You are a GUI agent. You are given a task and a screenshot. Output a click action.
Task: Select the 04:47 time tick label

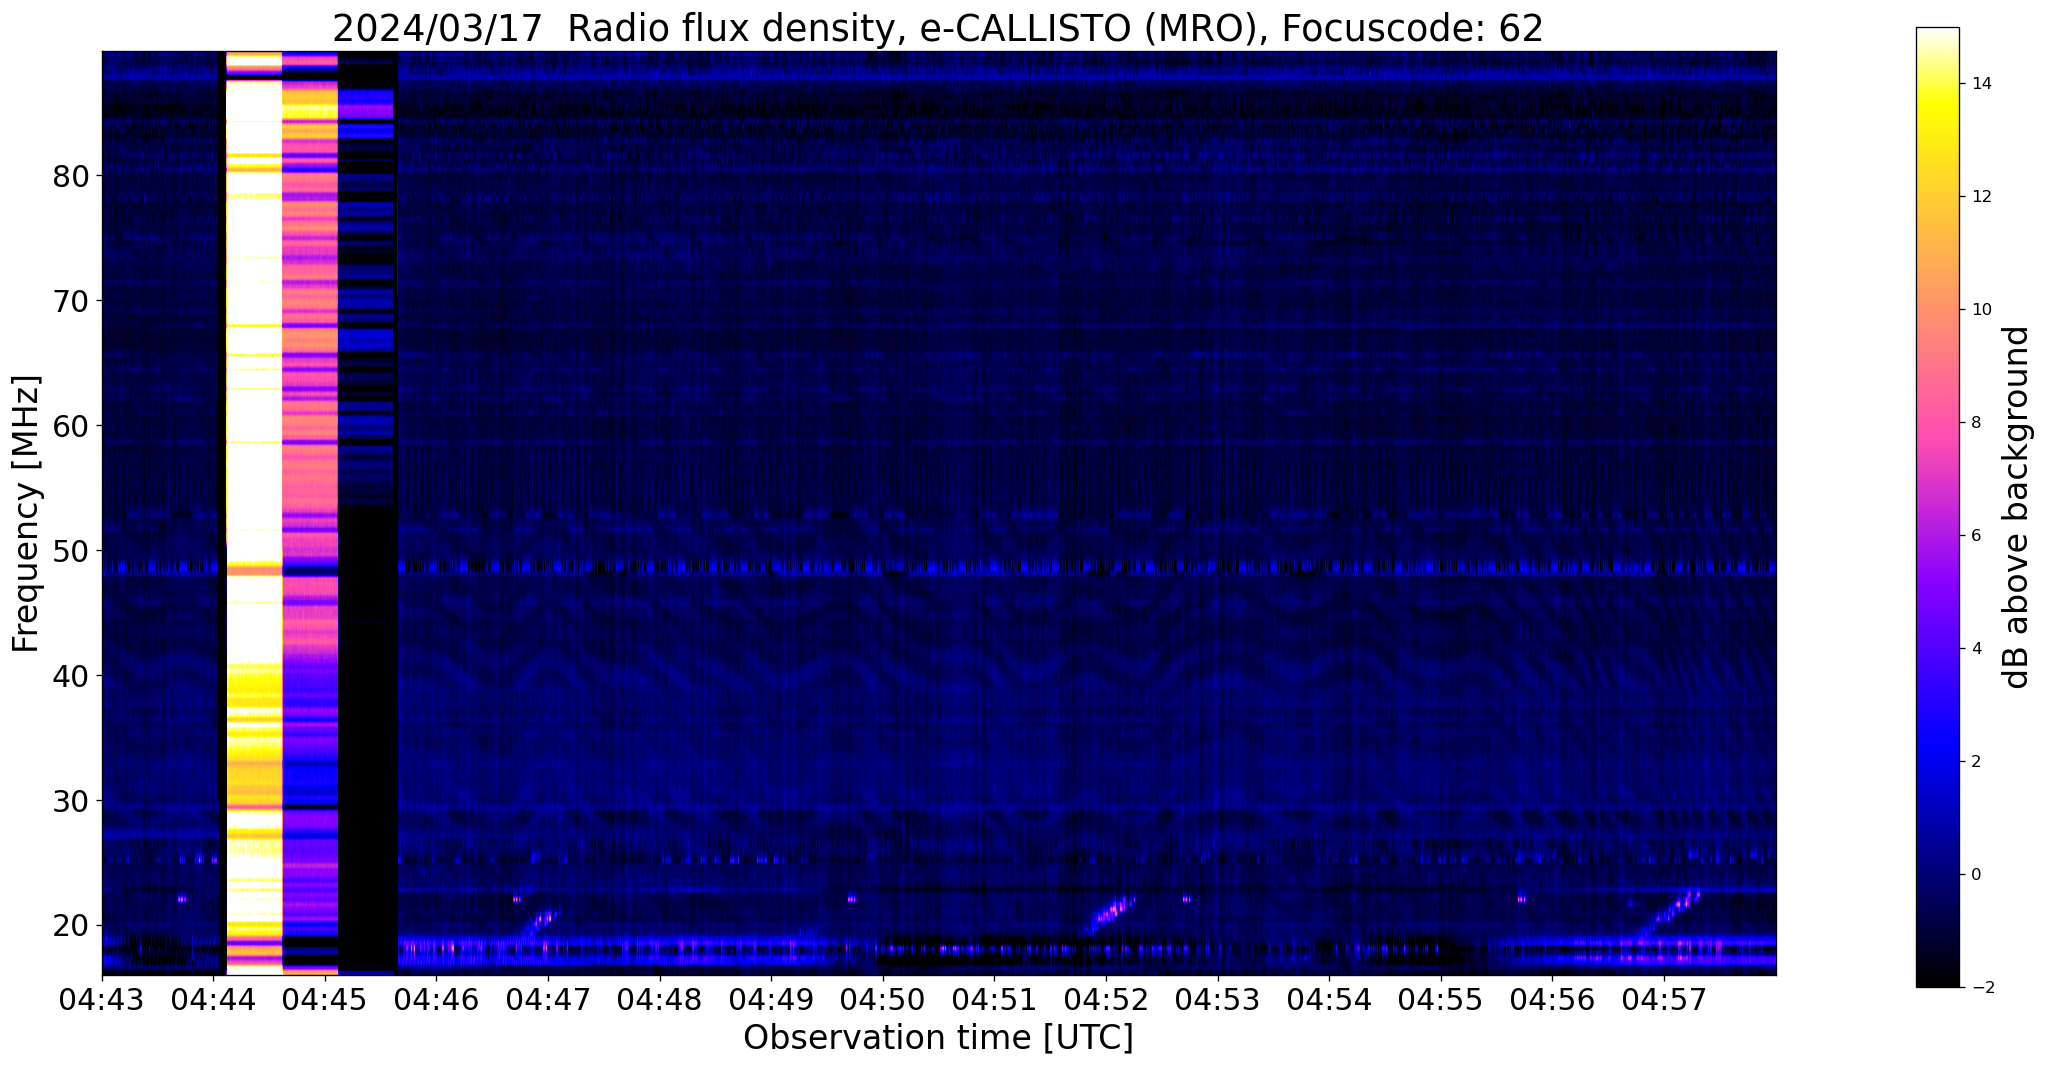click(x=548, y=998)
